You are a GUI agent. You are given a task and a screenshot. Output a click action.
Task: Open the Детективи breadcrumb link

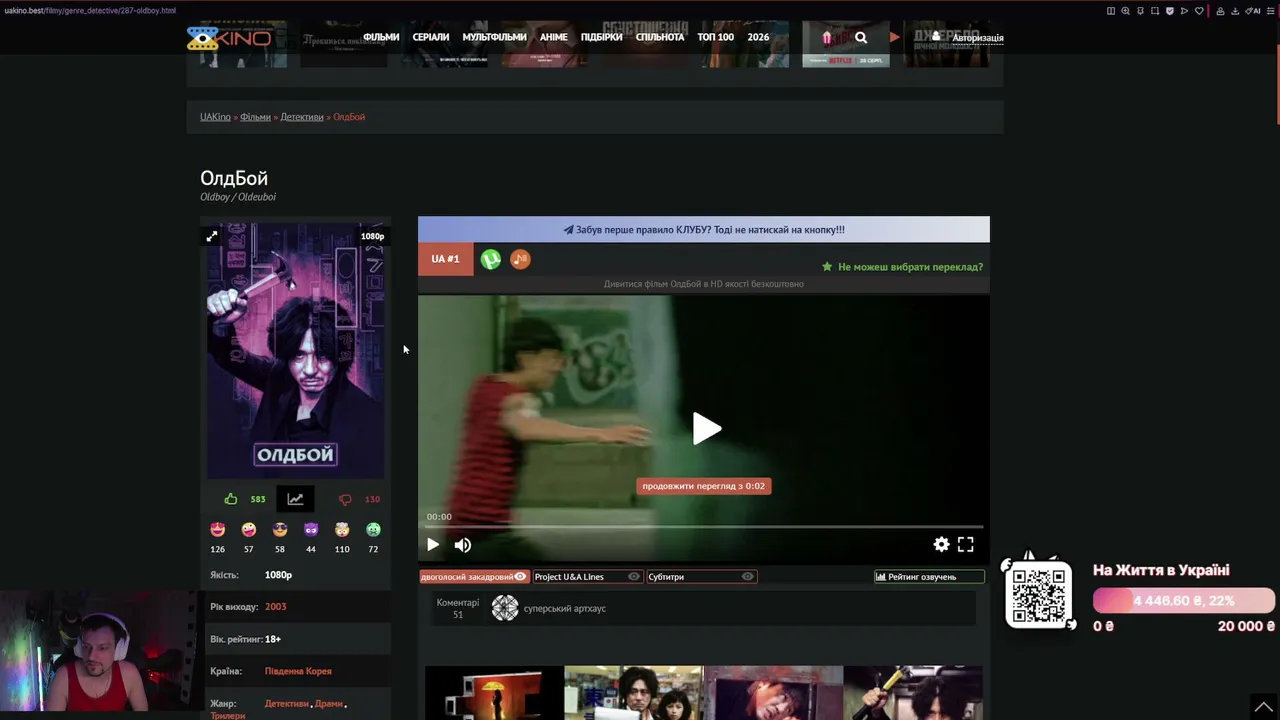coord(302,117)
